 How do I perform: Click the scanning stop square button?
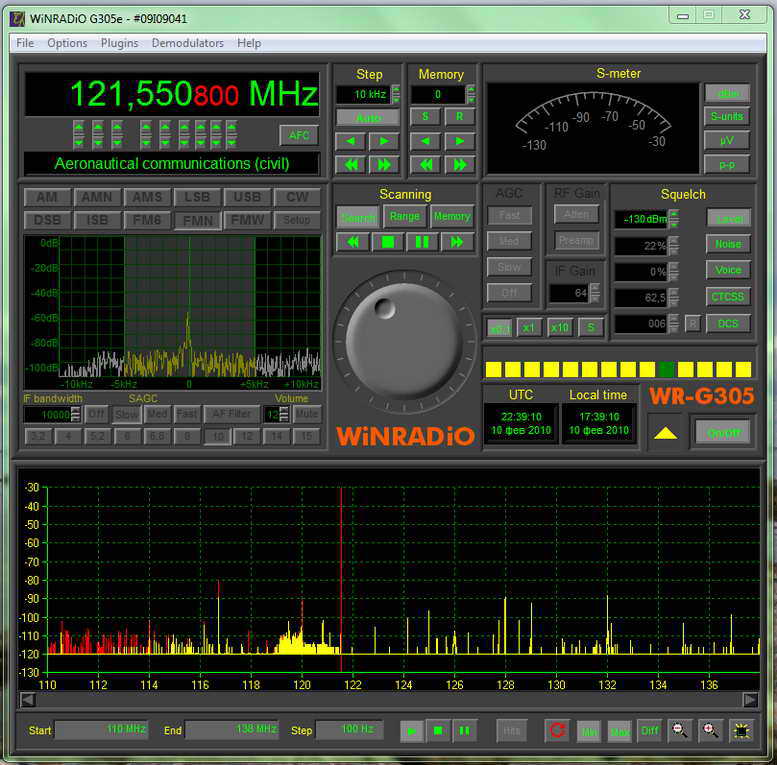388,242
